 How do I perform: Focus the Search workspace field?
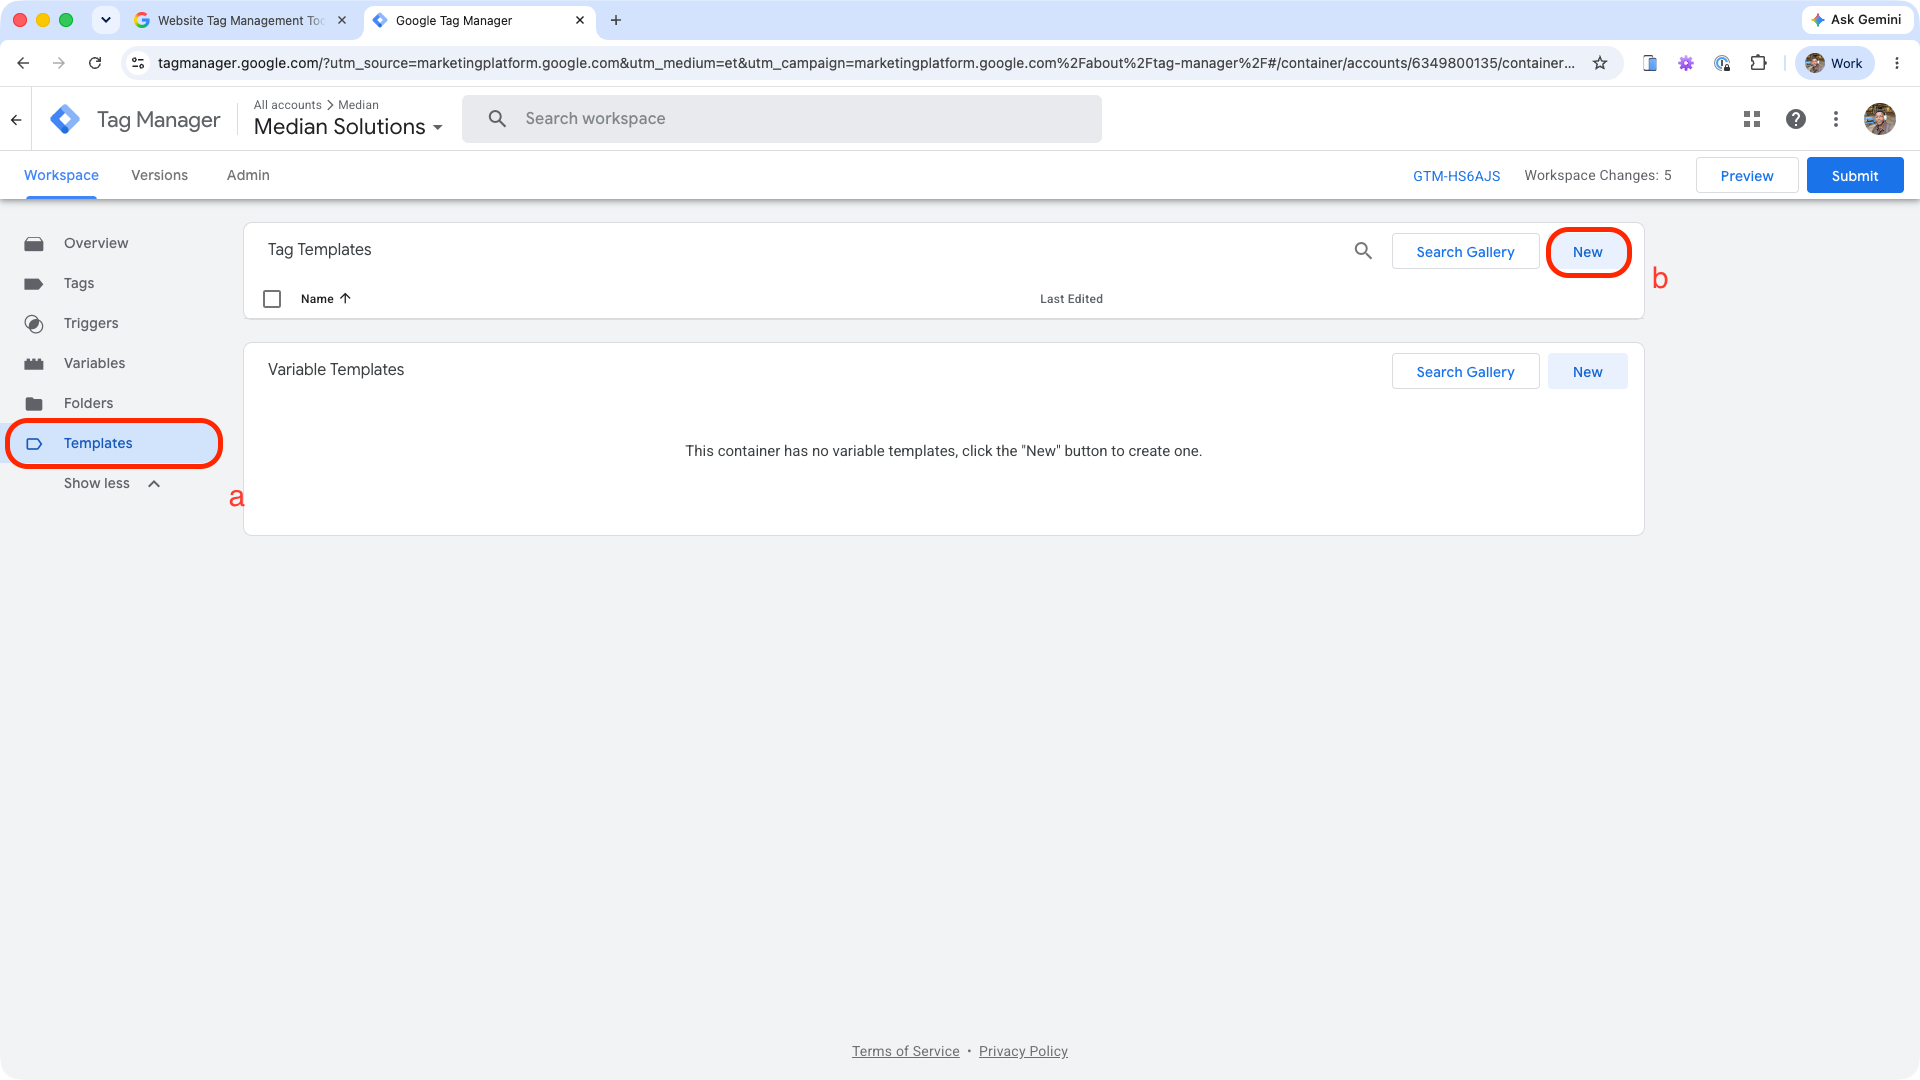click(x=781, y=119)
